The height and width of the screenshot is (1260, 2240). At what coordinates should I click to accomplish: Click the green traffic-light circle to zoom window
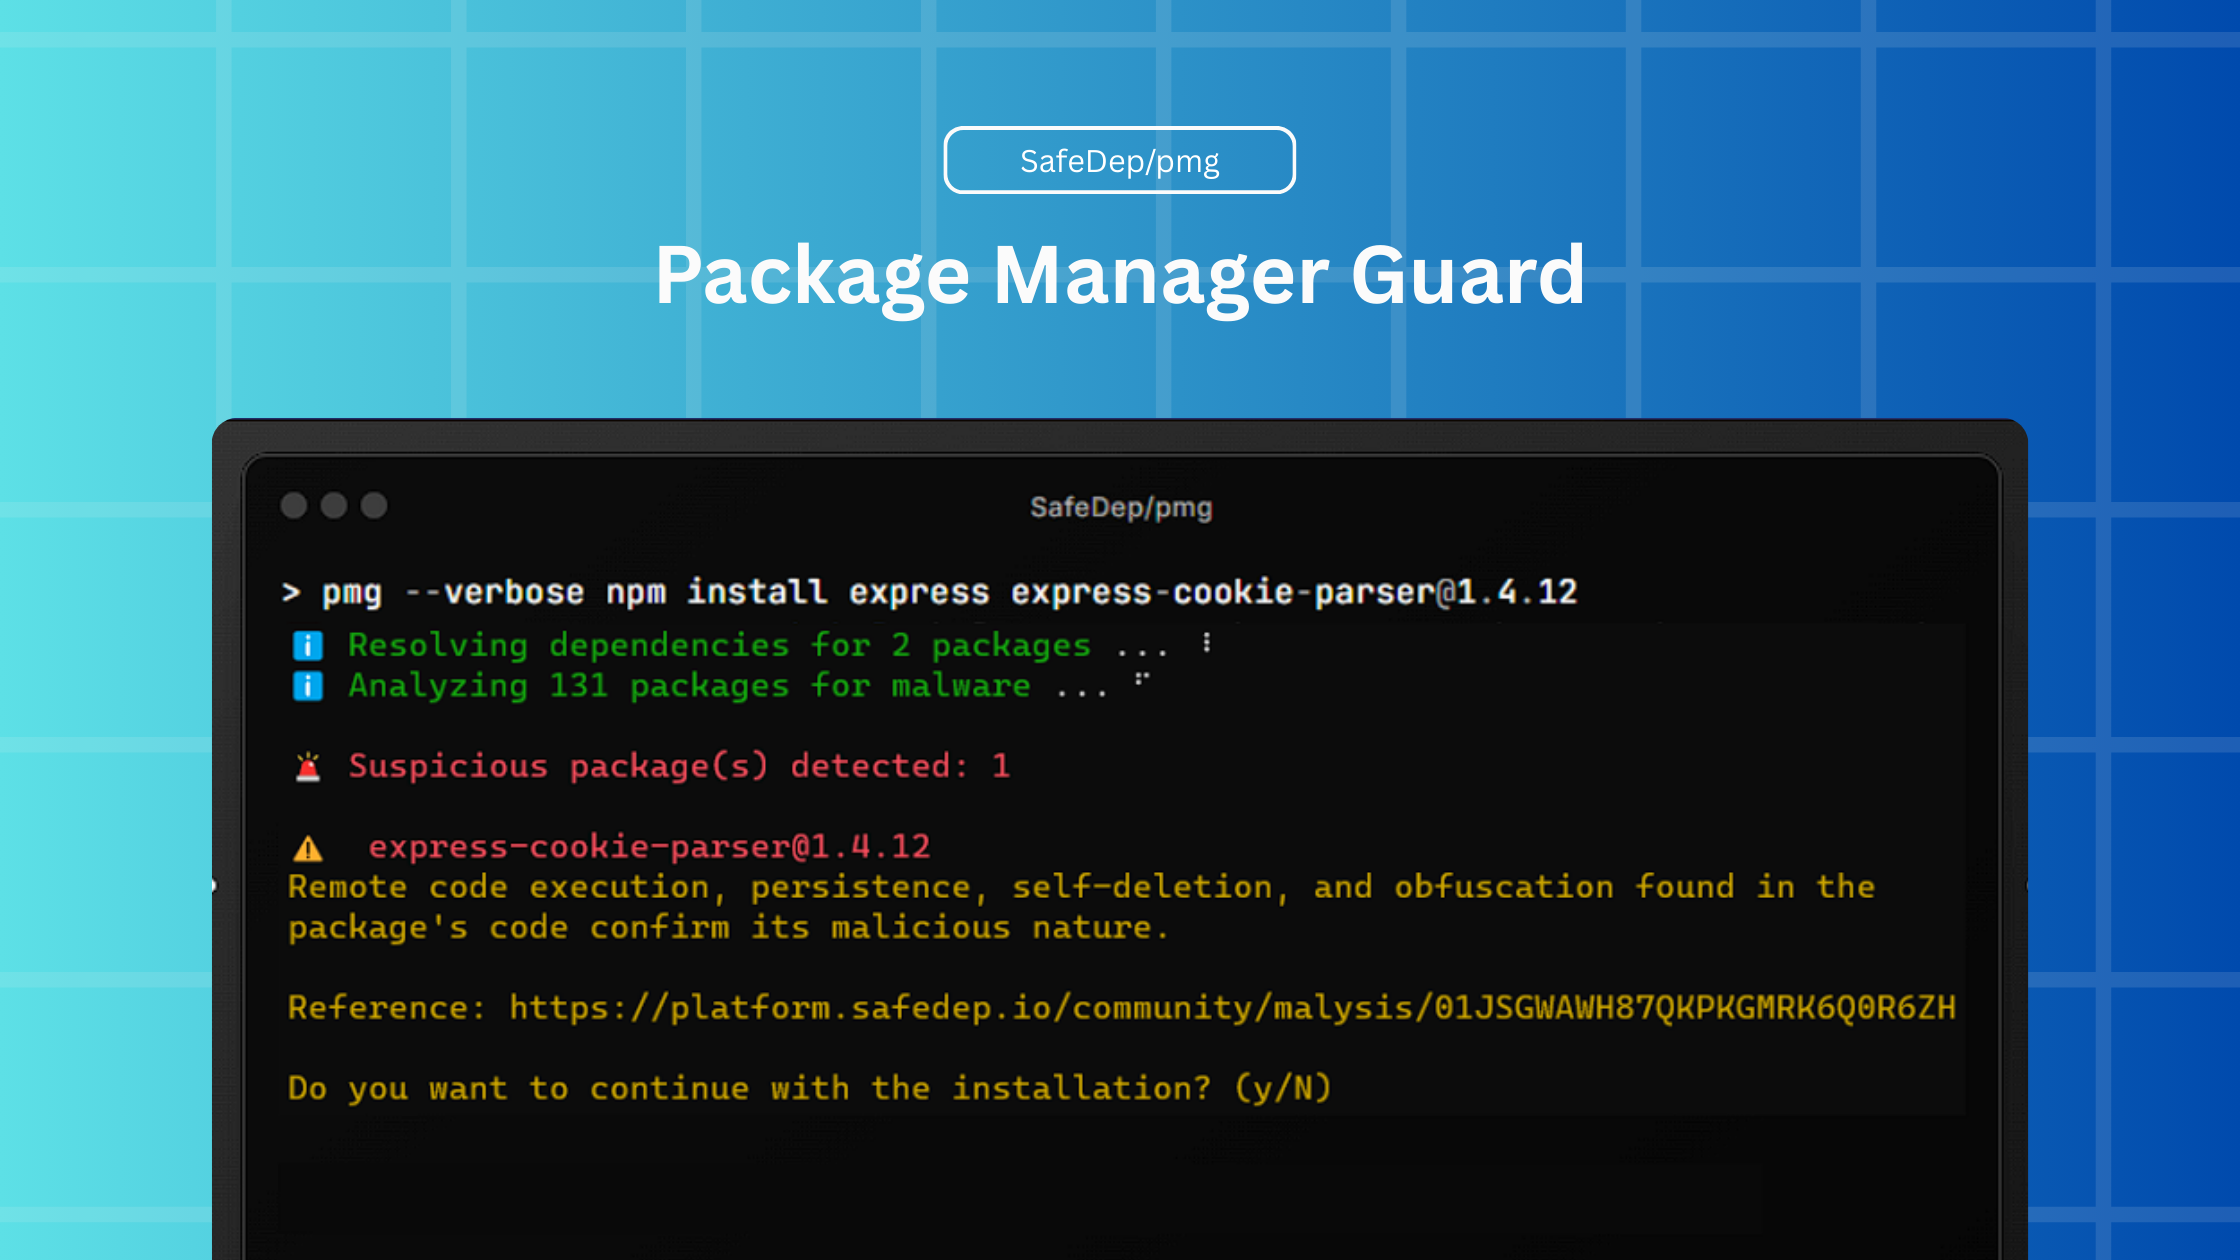coord(375,507)
